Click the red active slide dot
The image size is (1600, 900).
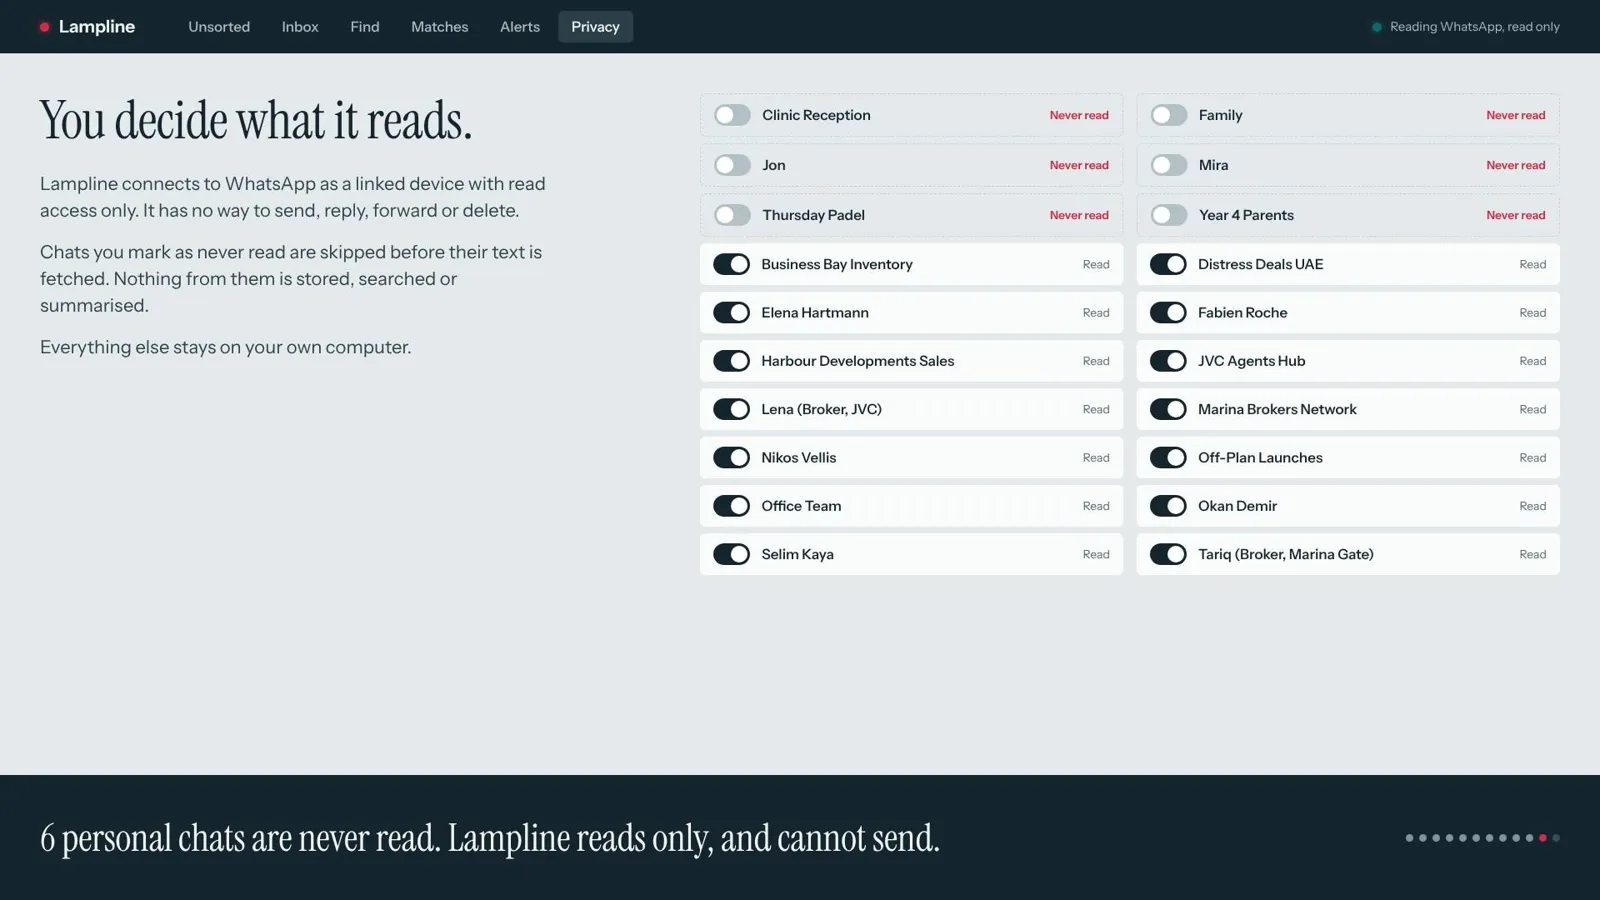coord(1543,838)
